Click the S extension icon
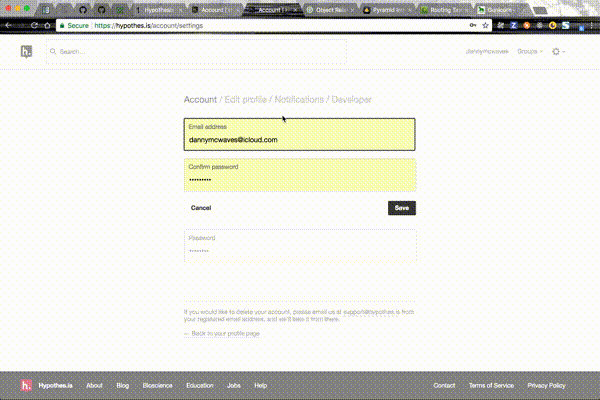Image resolution: width=600 pixels, height=400 pixels. tap(566, 25)
